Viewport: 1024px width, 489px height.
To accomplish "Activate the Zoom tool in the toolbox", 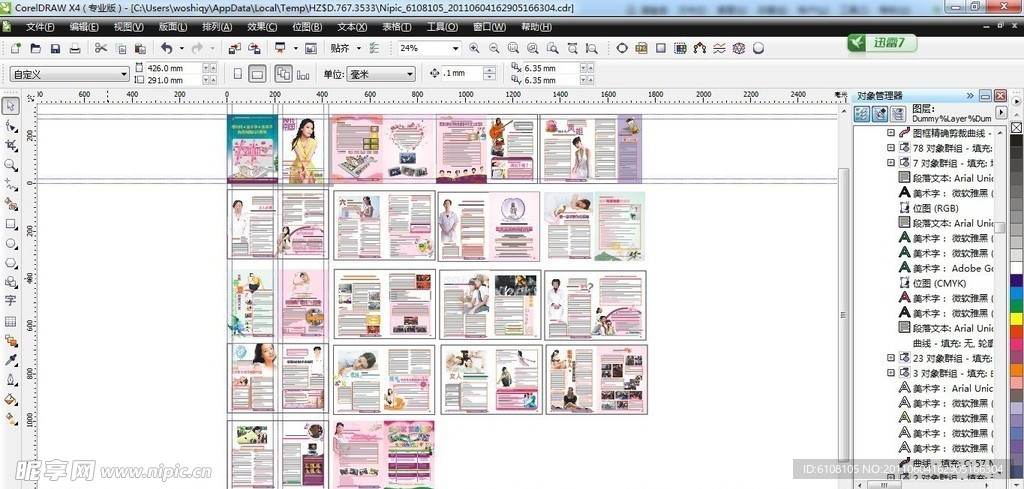I will [11, 165].
